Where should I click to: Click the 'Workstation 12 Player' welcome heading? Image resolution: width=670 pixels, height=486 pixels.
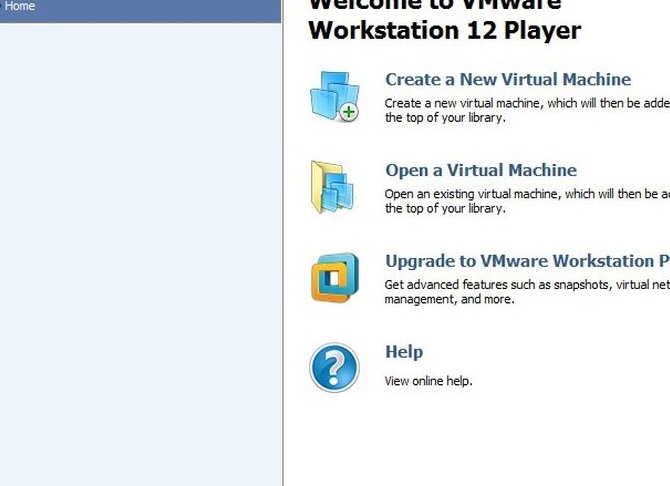point(445,31)
